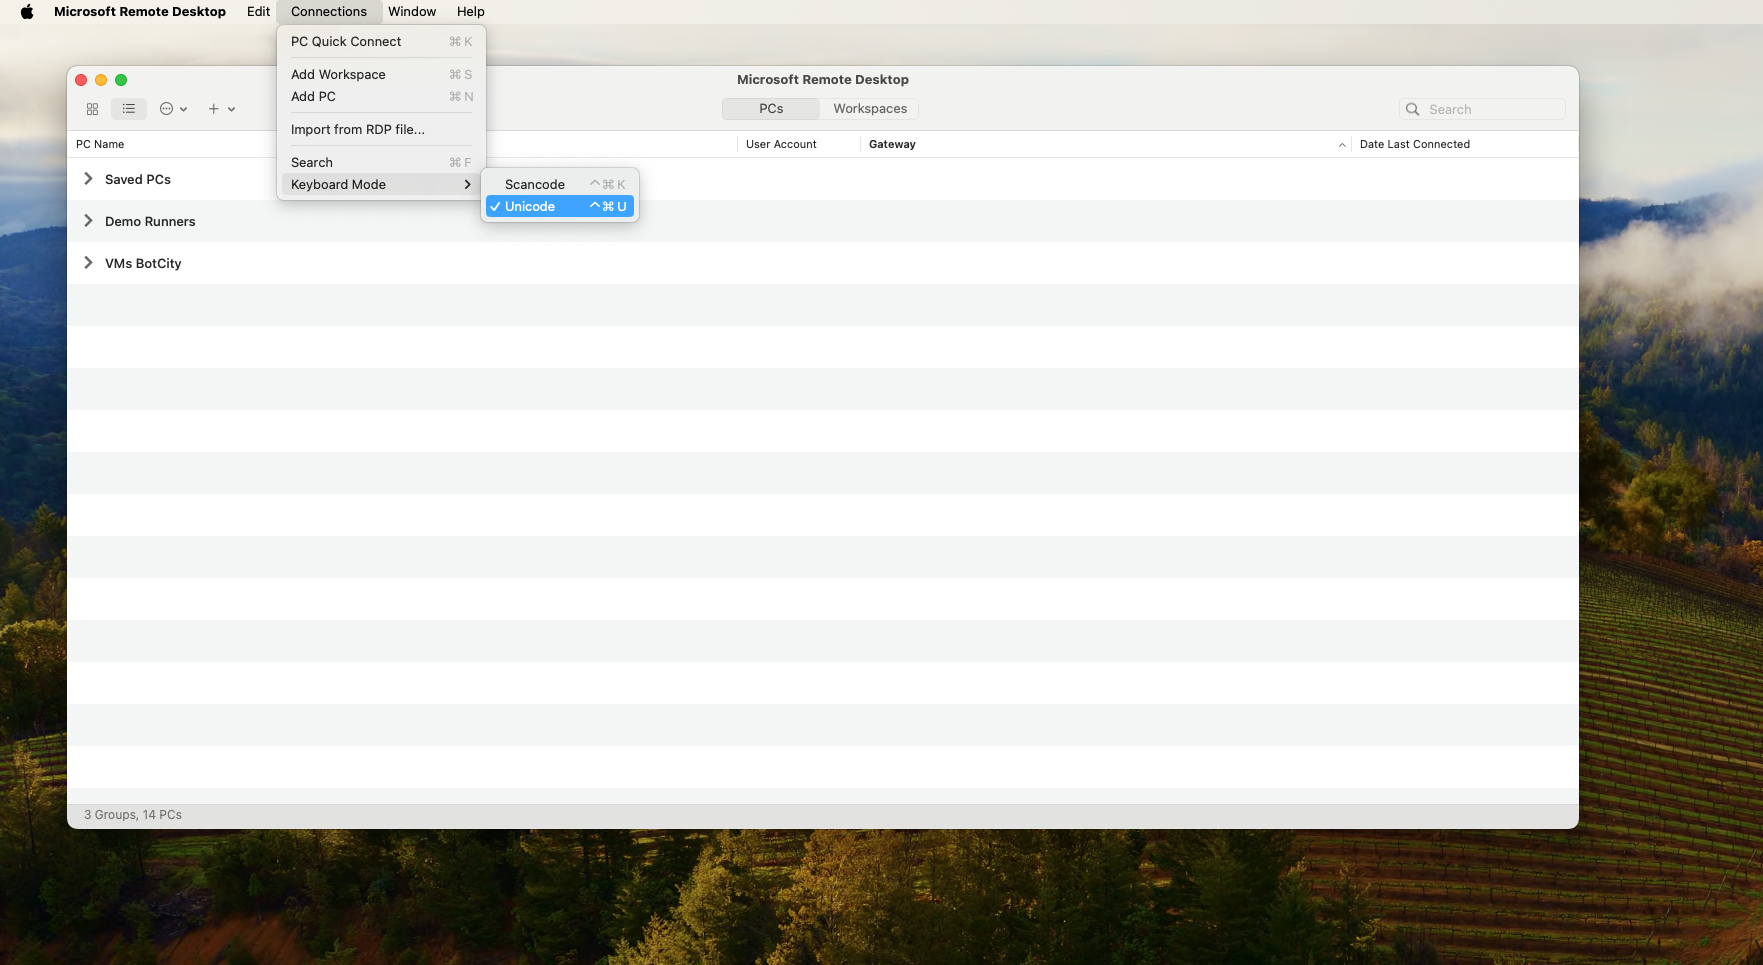The width and height of the screenshot is (1763, 965).
Task: Click the search magnifier icon
Action: 1413,109
